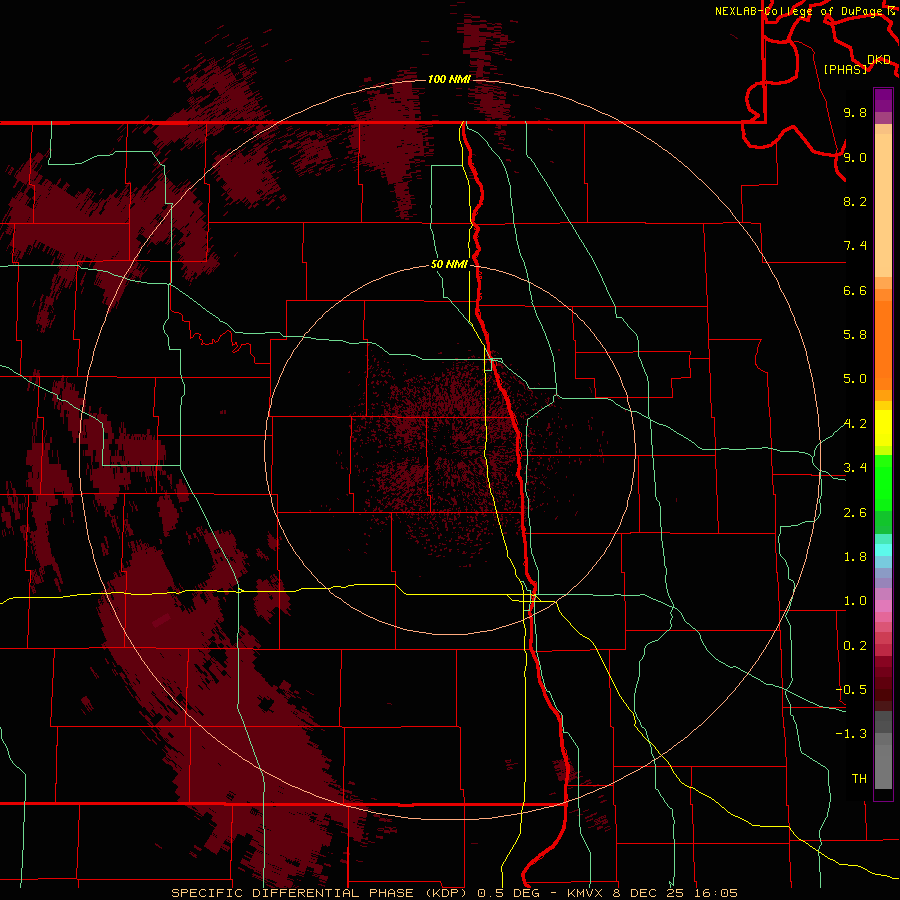Image resolution: width=900 pixels, height=900 pixels.
Task: Click the 1.8 legend value
Action: pyautogui.click(x=855, y=557)
